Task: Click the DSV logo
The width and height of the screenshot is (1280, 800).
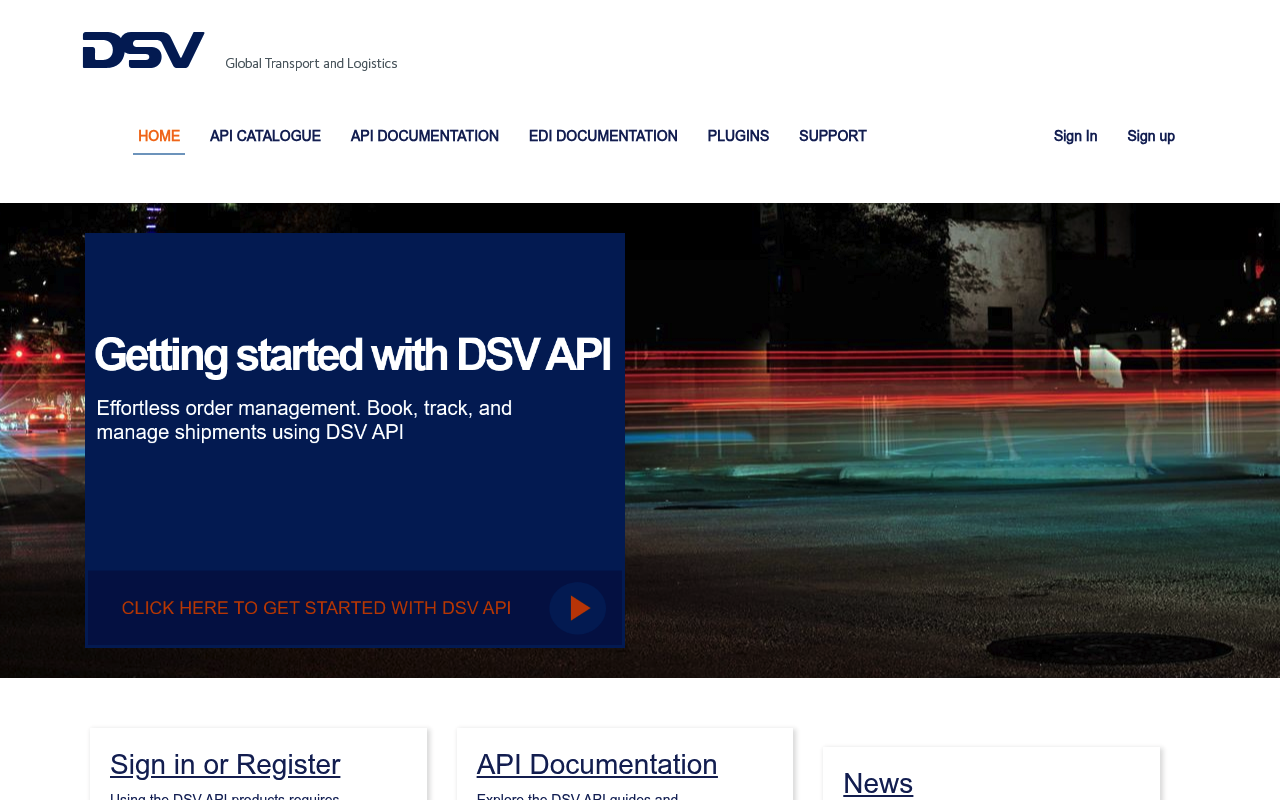Action: pos(143,50)
